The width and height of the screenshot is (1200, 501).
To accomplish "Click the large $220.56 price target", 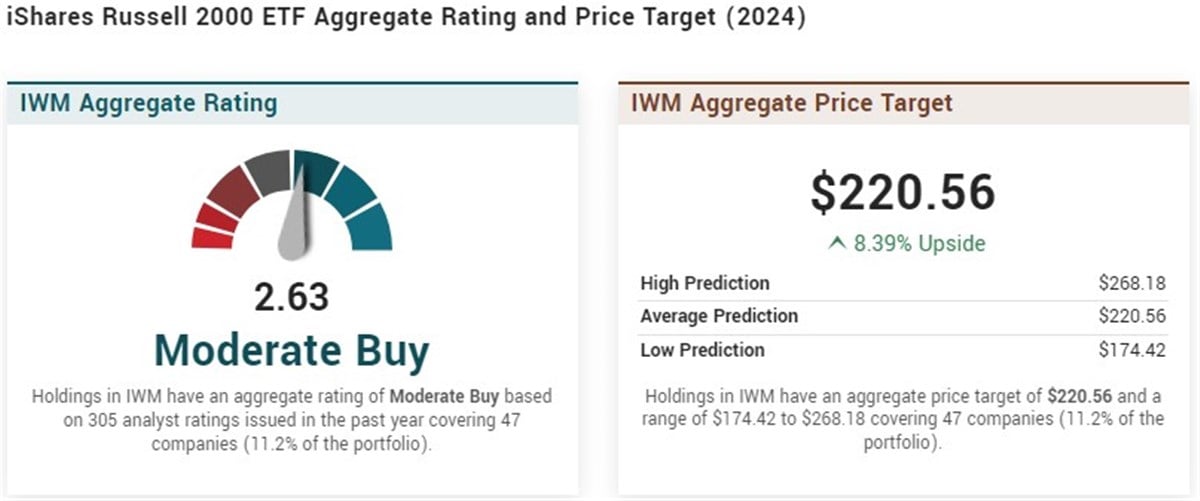I will click(x=902, y=192).
